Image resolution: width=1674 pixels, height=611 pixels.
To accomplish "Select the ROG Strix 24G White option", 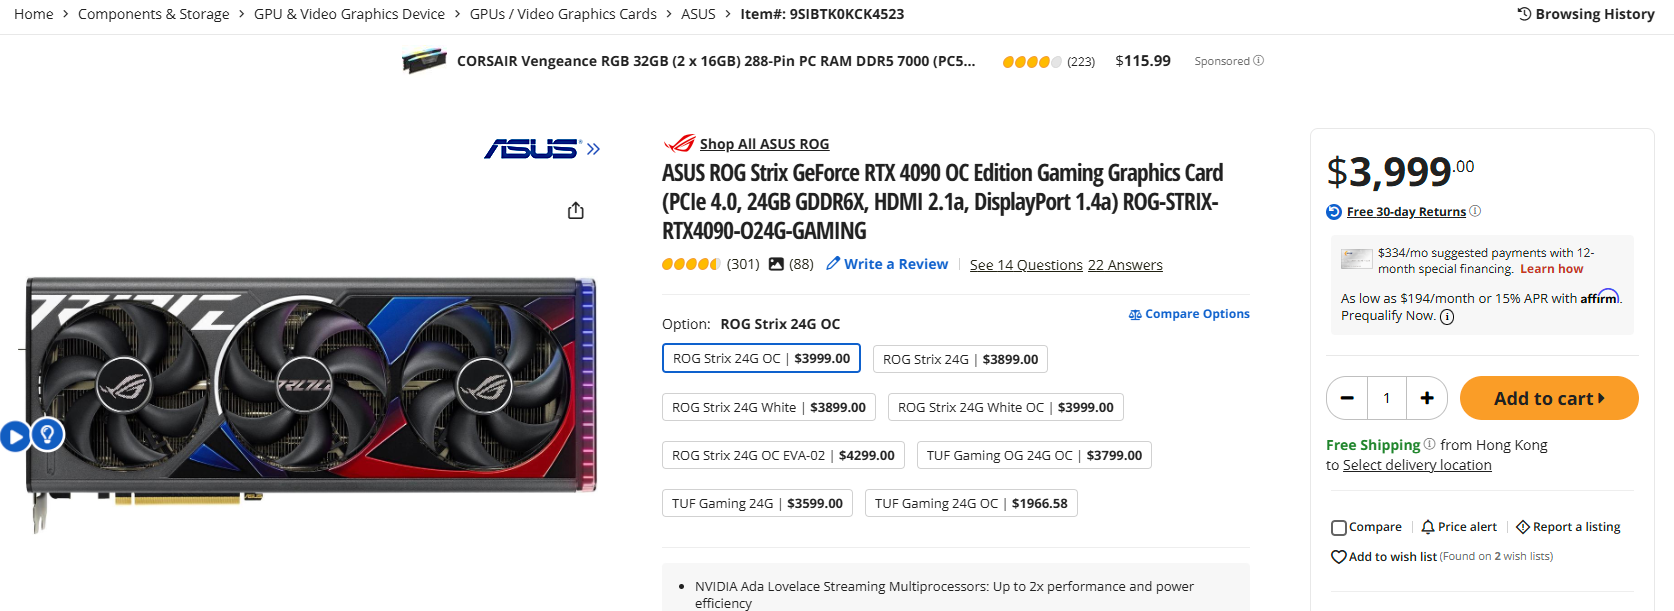I will coord(768,407).
